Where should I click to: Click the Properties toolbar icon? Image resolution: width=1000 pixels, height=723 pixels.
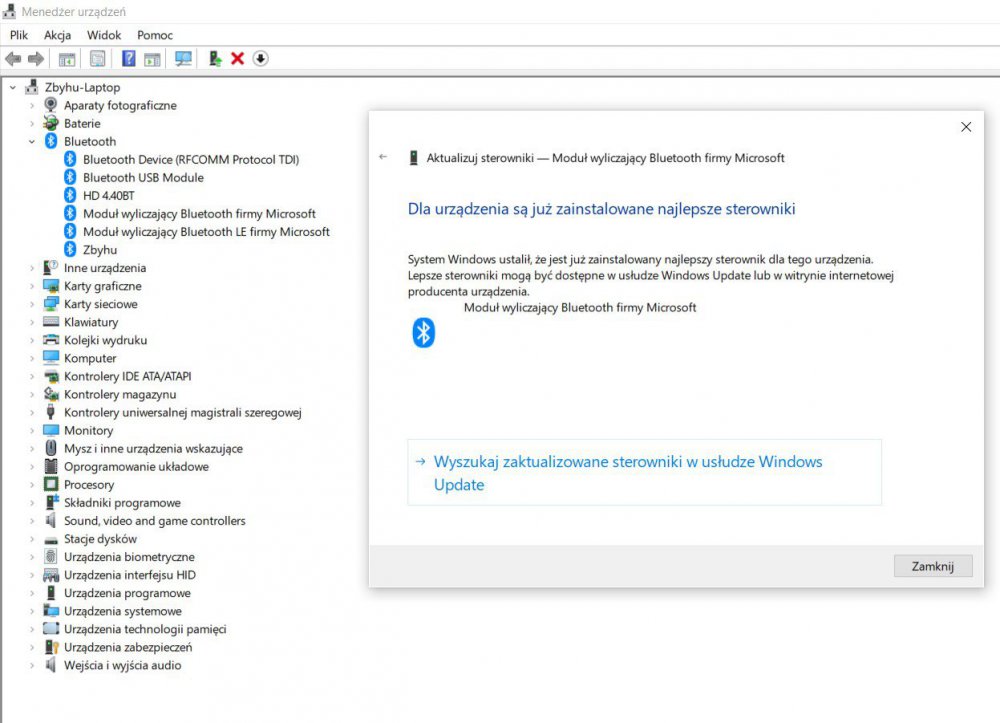click(98, 59)
